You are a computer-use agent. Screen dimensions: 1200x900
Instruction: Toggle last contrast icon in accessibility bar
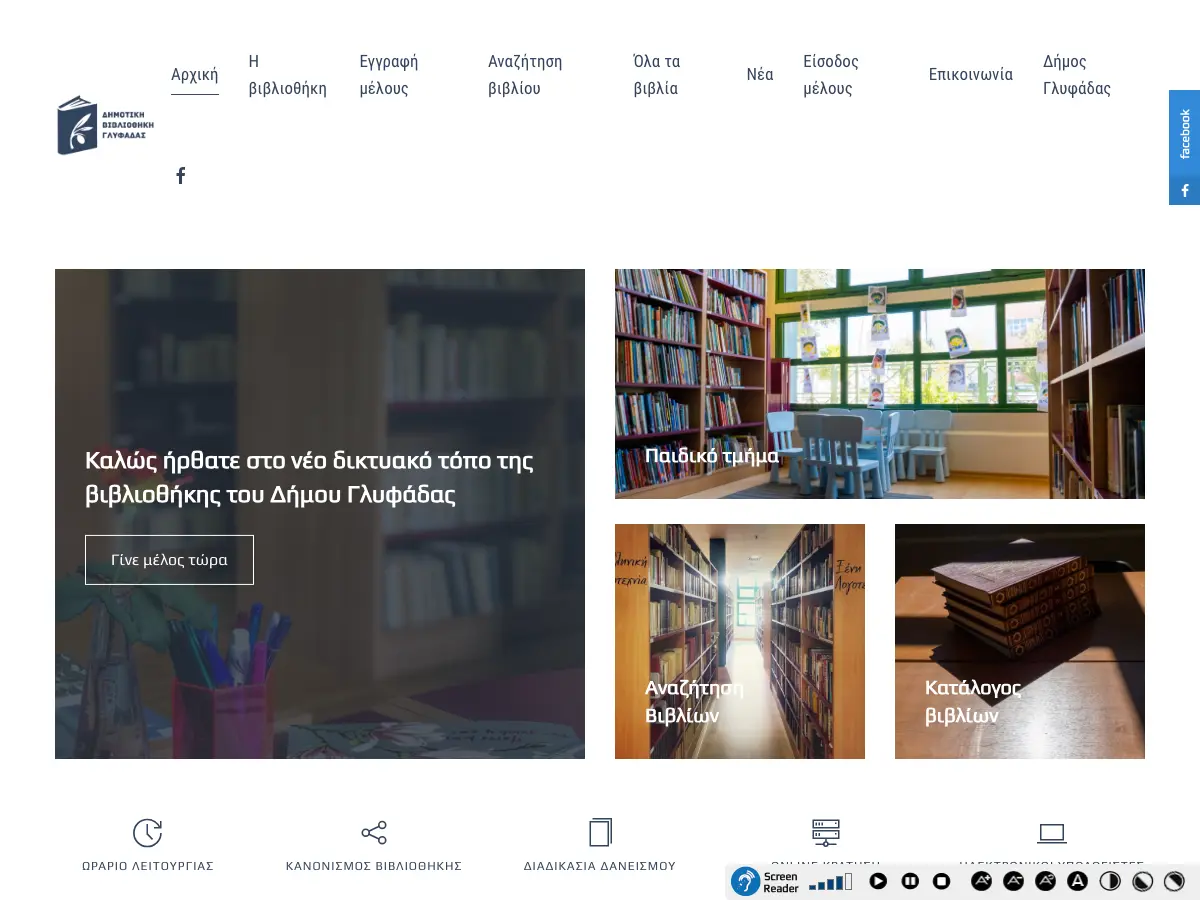[1175, 881]
